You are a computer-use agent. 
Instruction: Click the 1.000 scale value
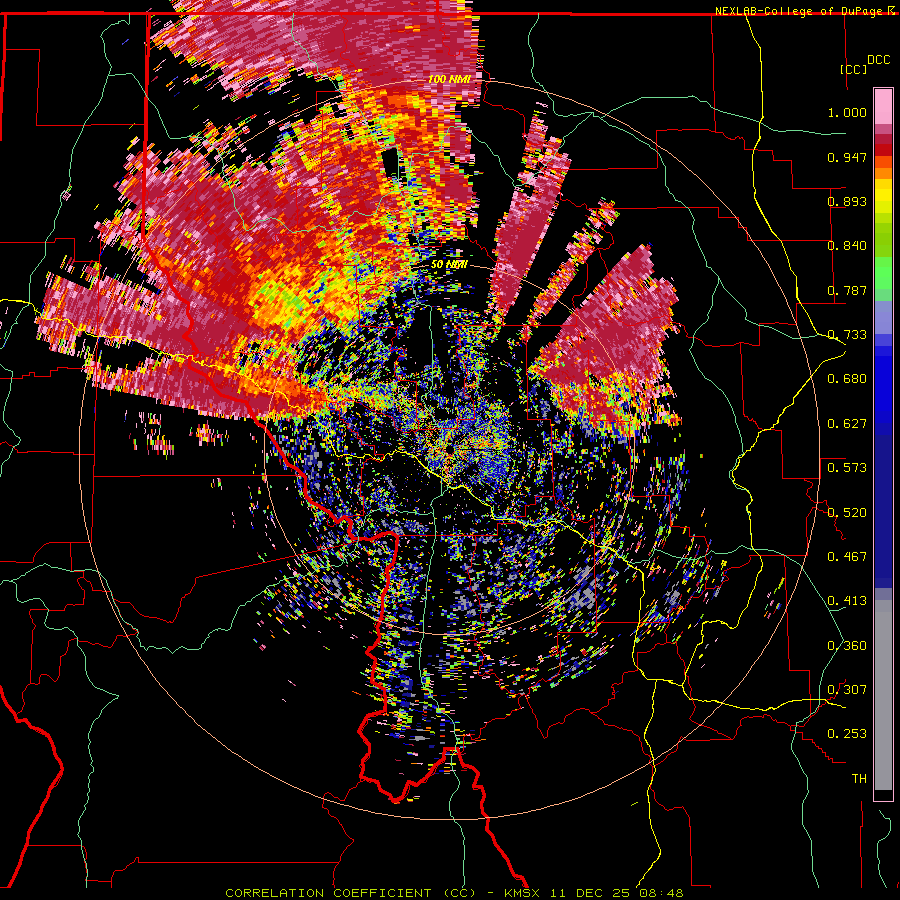pos(847,112)
